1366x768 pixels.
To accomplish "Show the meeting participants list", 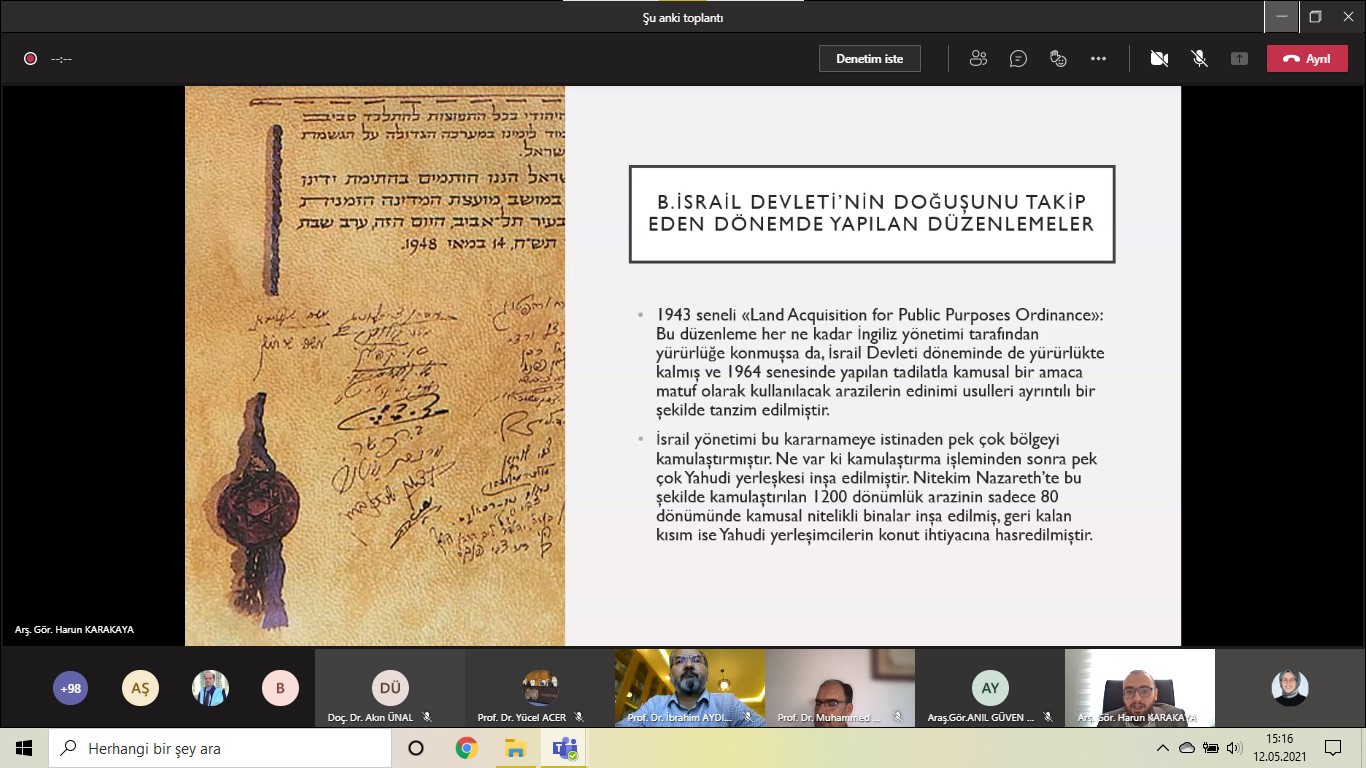I will coord(977,58).
